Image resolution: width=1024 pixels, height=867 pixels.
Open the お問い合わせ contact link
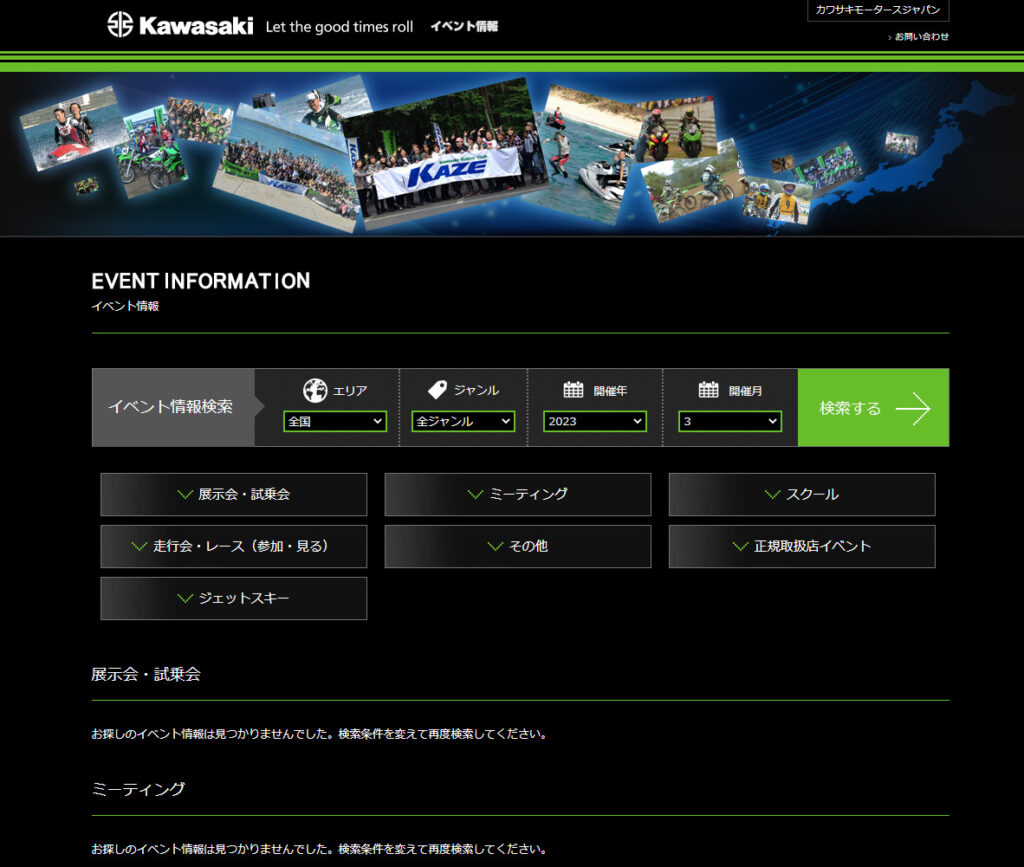pos(921,37)
